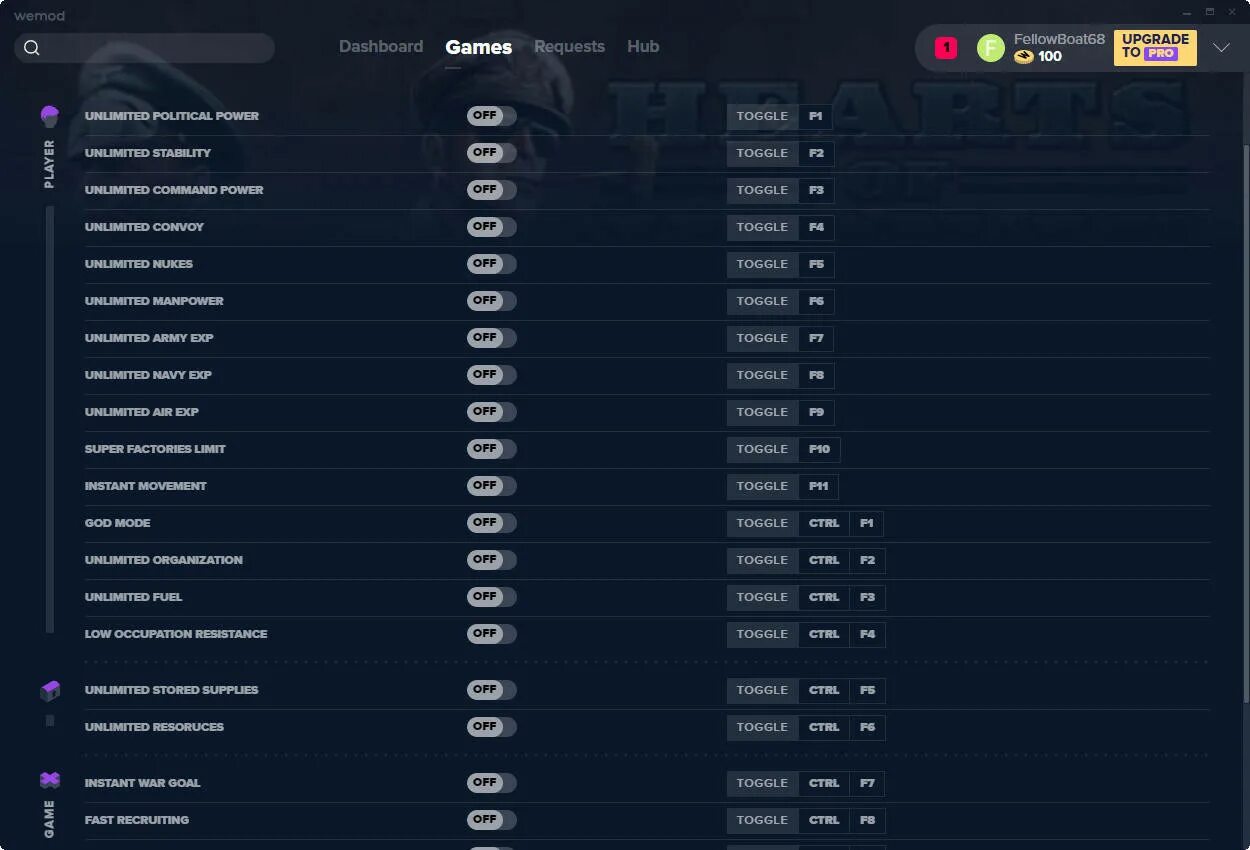Image resolution: width=1250 pixels, height=850 pixels.
Task: Focus the search input field
Action: click(145, 48)
